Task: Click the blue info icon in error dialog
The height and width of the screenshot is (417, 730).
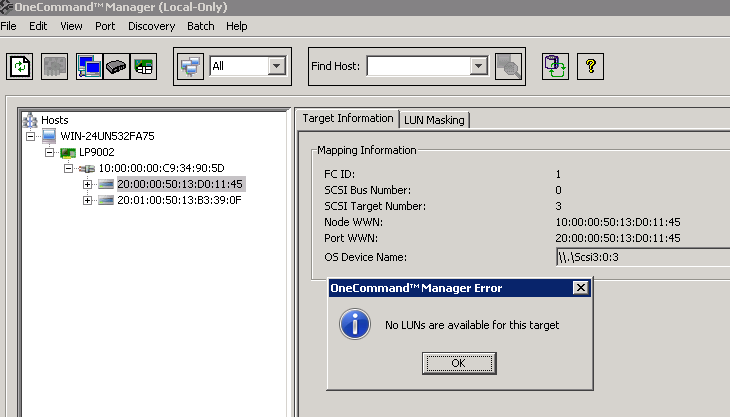Action: tap(355, 324)
